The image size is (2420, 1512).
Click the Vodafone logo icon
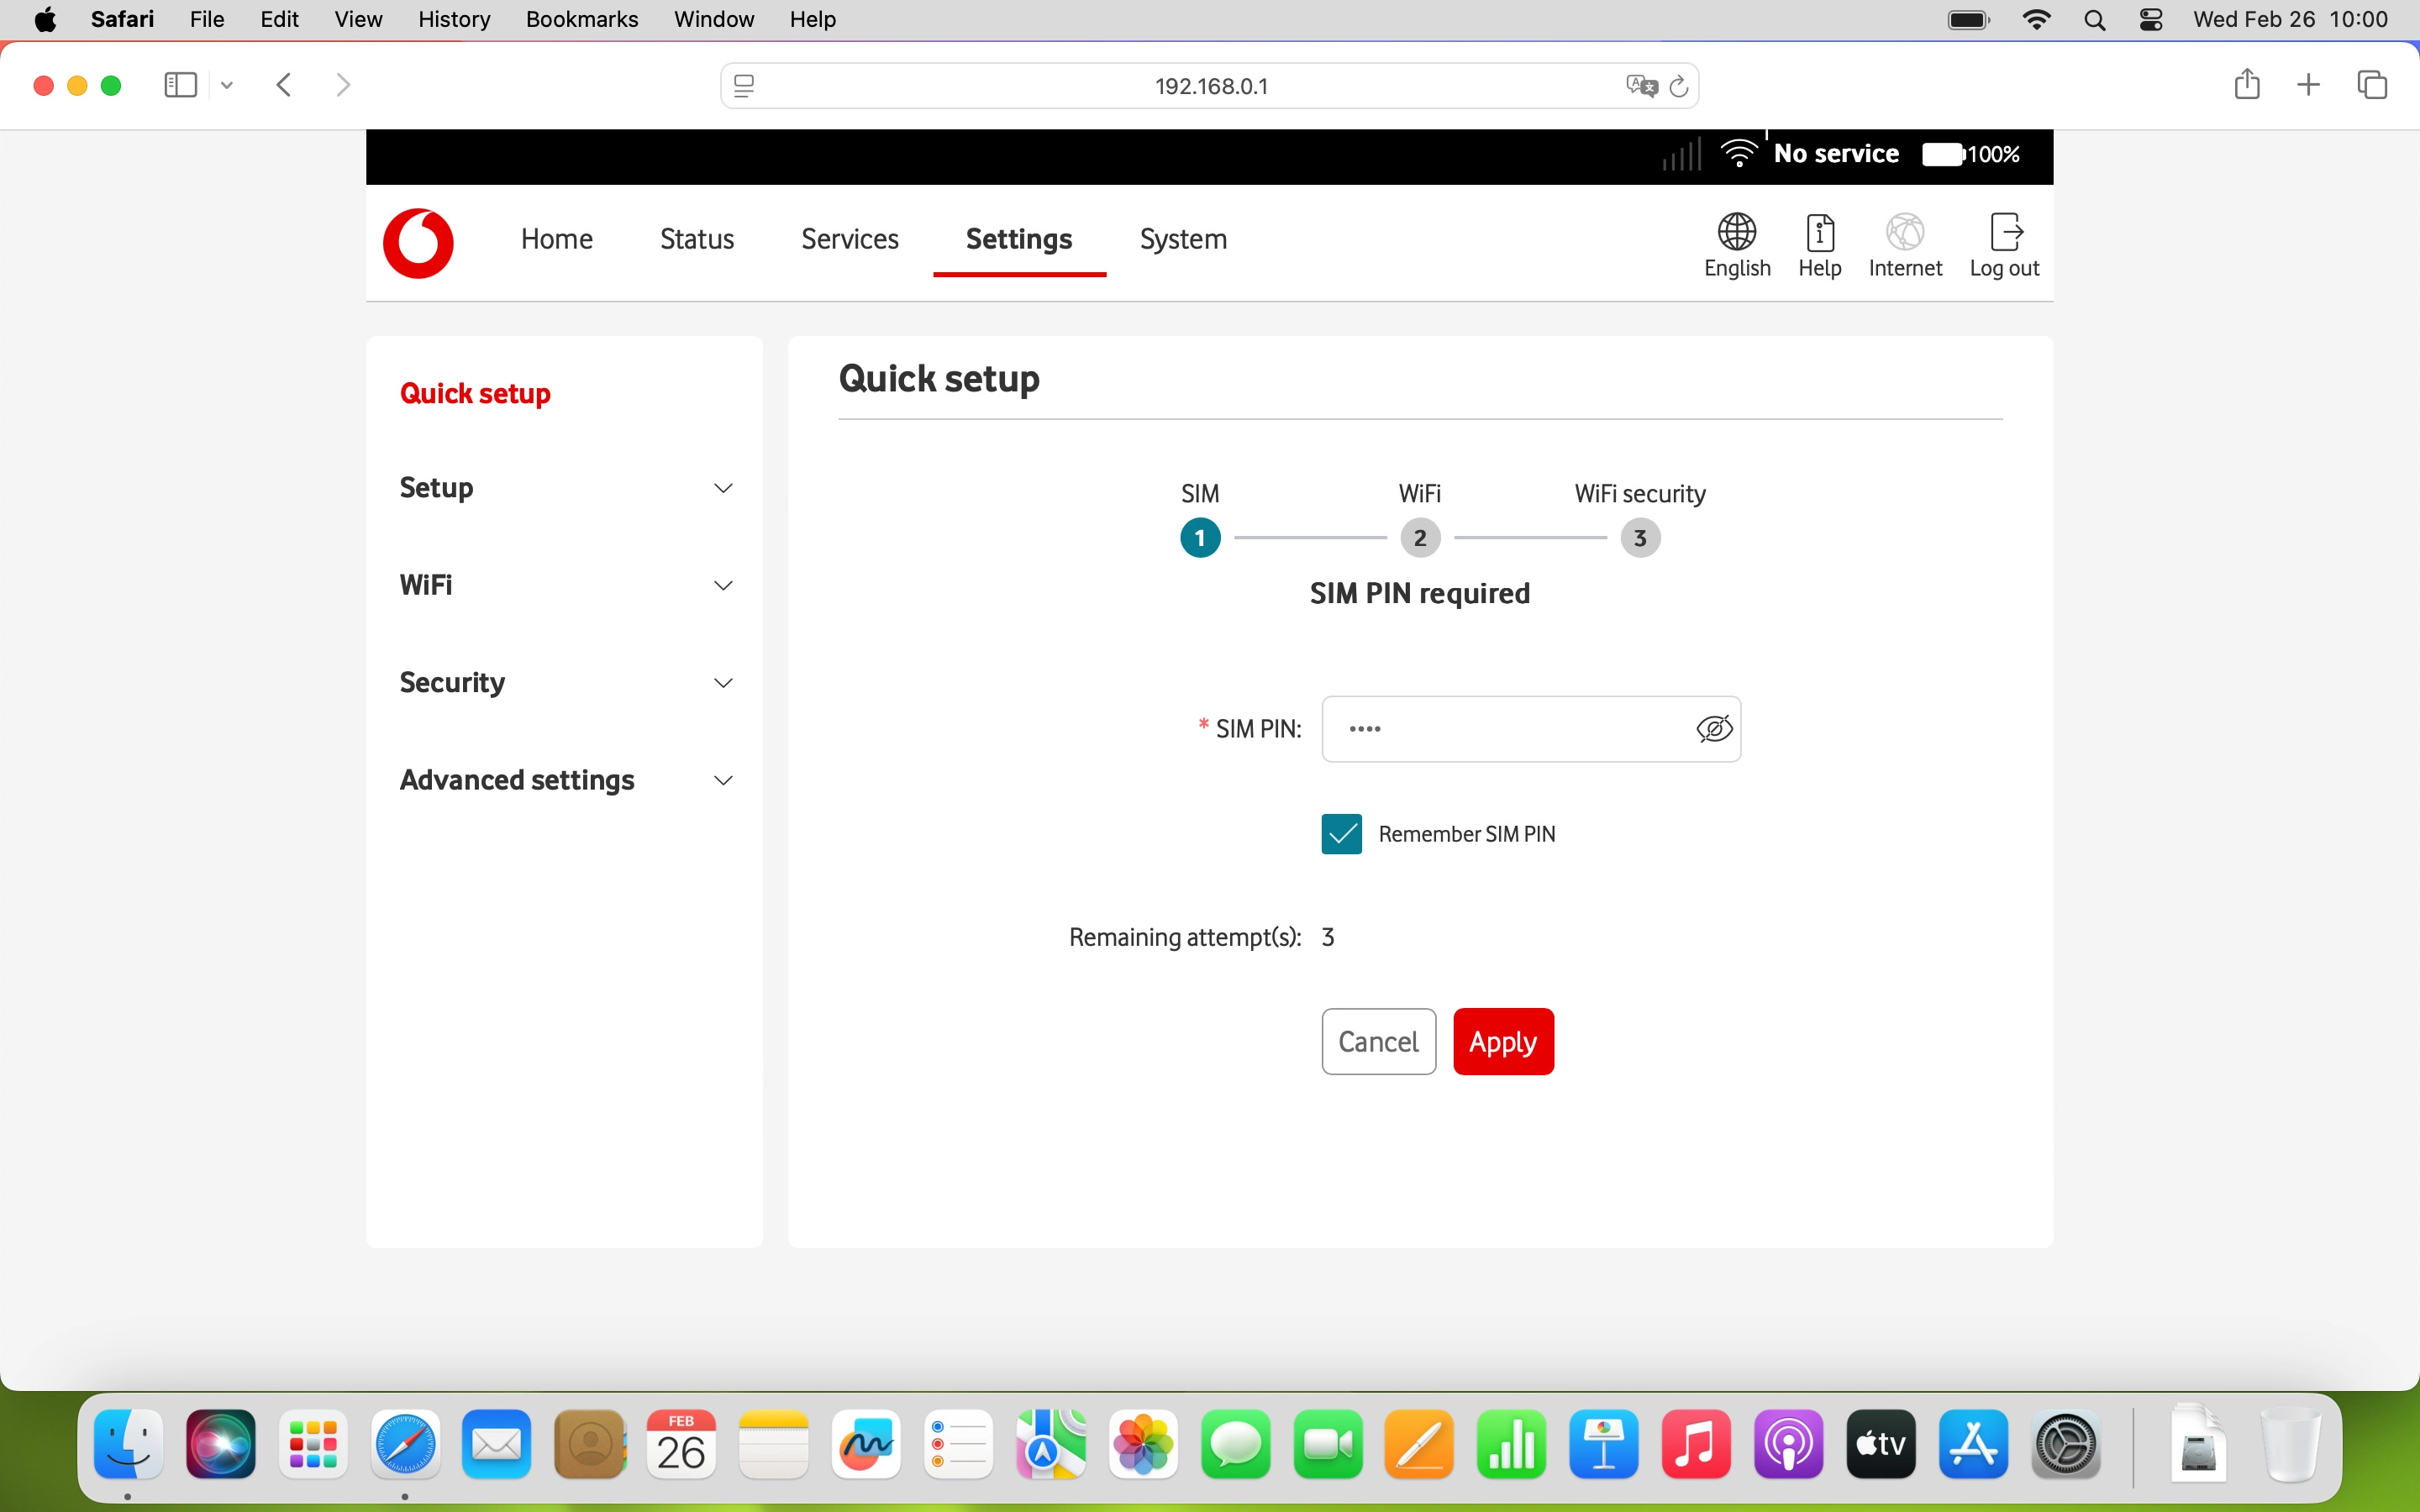click(x=418, y=243)
